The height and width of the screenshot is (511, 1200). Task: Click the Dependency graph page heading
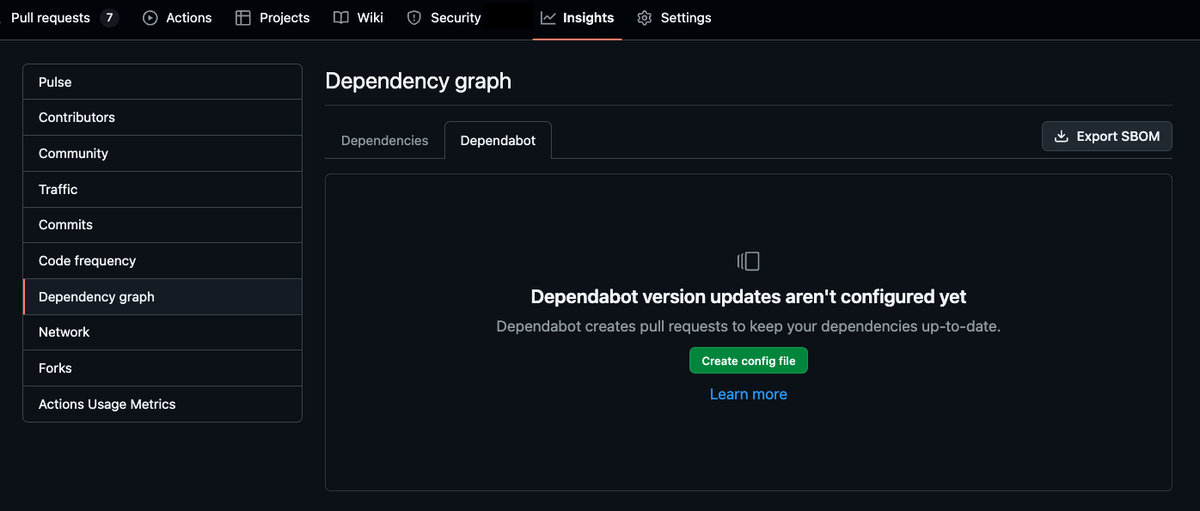pos(418,81)
